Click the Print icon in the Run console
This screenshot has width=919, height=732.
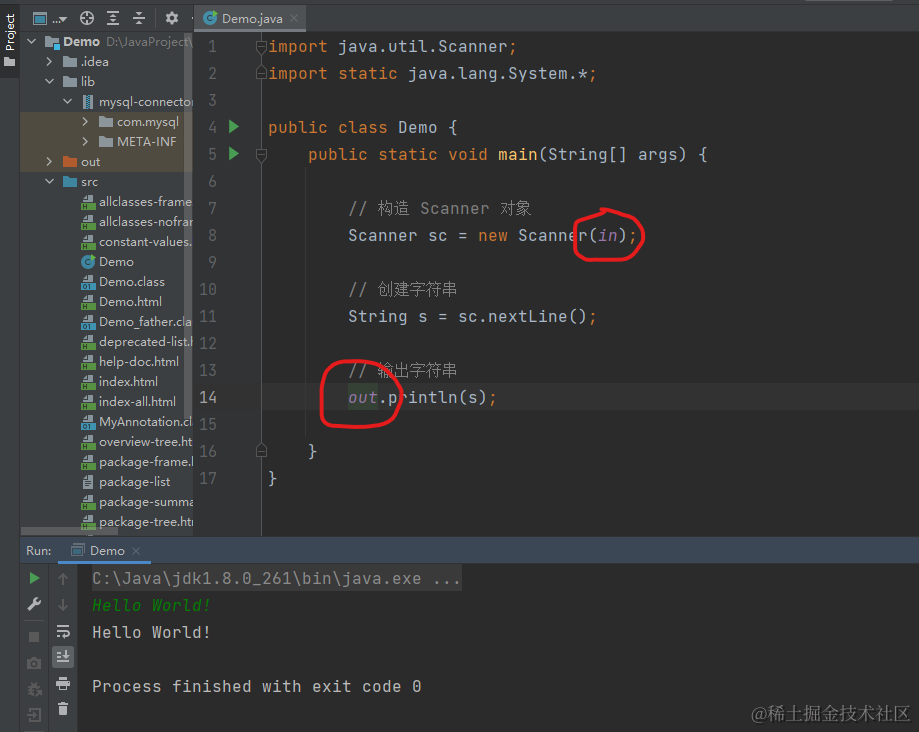point(63,683)
